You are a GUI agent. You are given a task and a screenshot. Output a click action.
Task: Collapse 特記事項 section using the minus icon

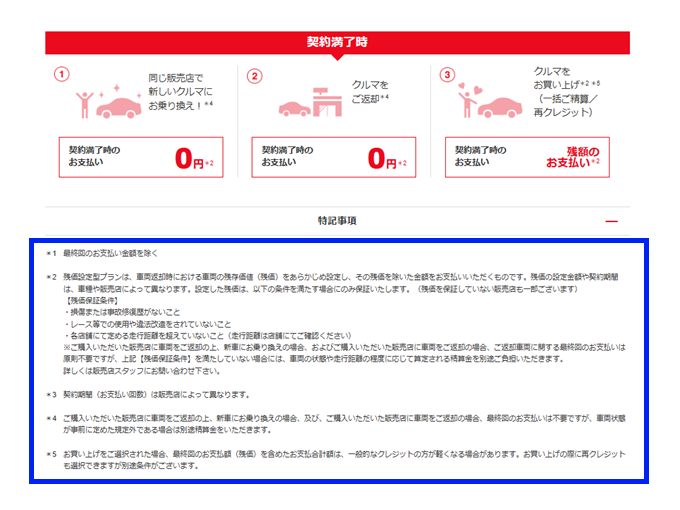tap(611, 221)
